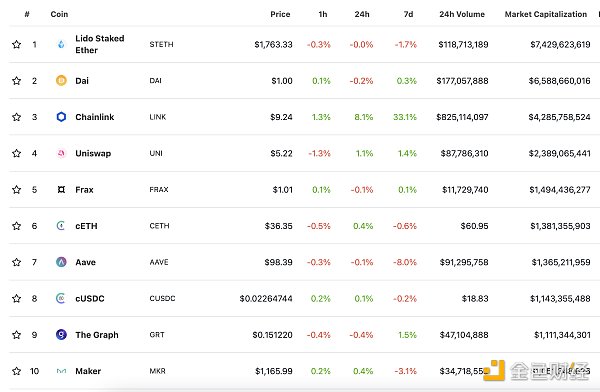Screen dimensions: 600x392
Task: Sort table by 7d change header
Action: [x=408, y=14]
